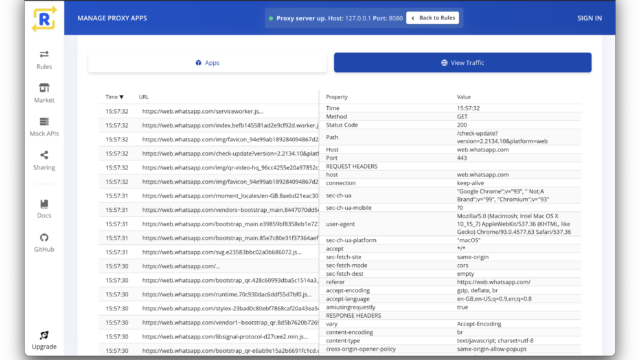Select the qr-video-hq request row
640x360 pixels.
click(x=209, y=167)
